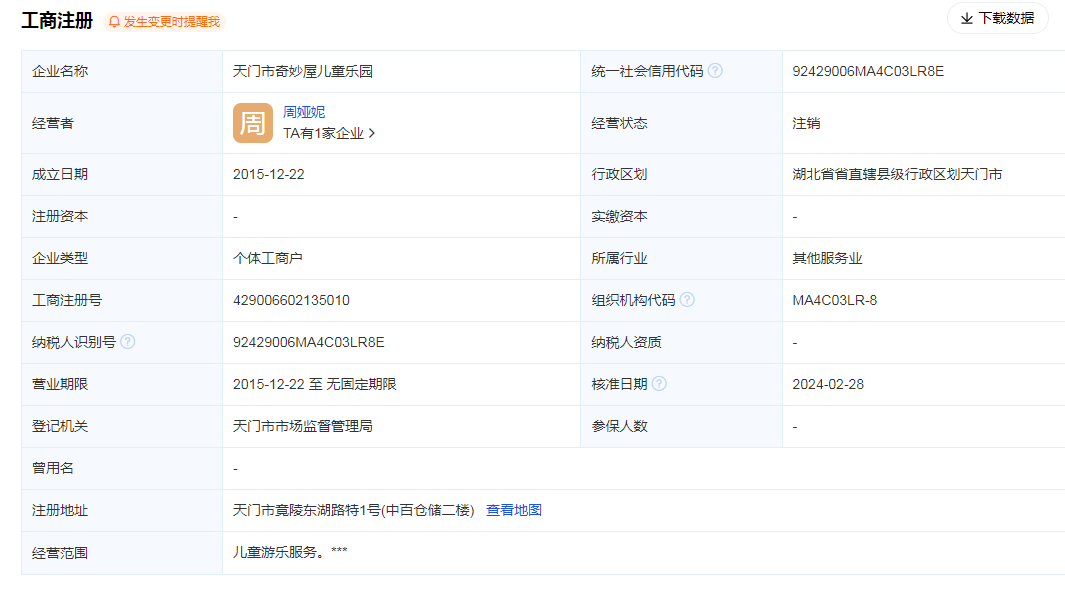Click help icon beside 统一社会信用代码
Viewport: 1065px width, 606px height.
(x=715, y=71)
